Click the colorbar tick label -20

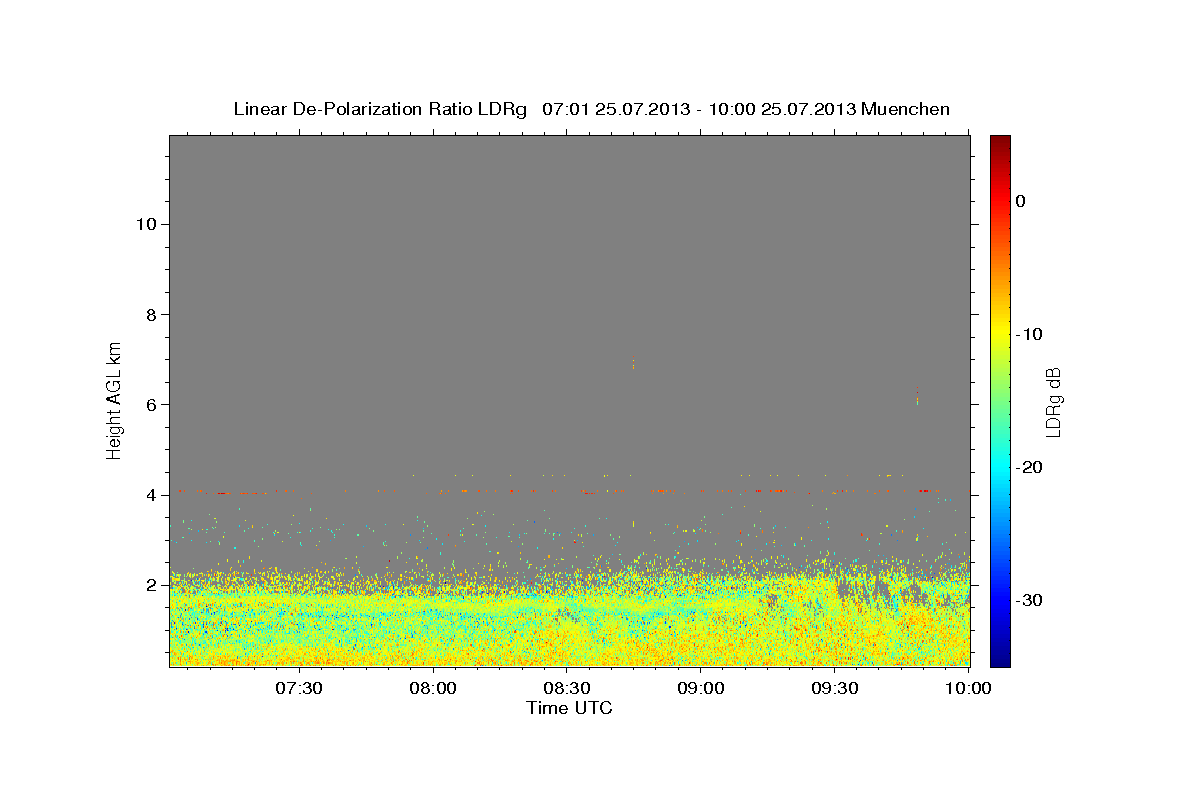click(x=1030, y=468)
